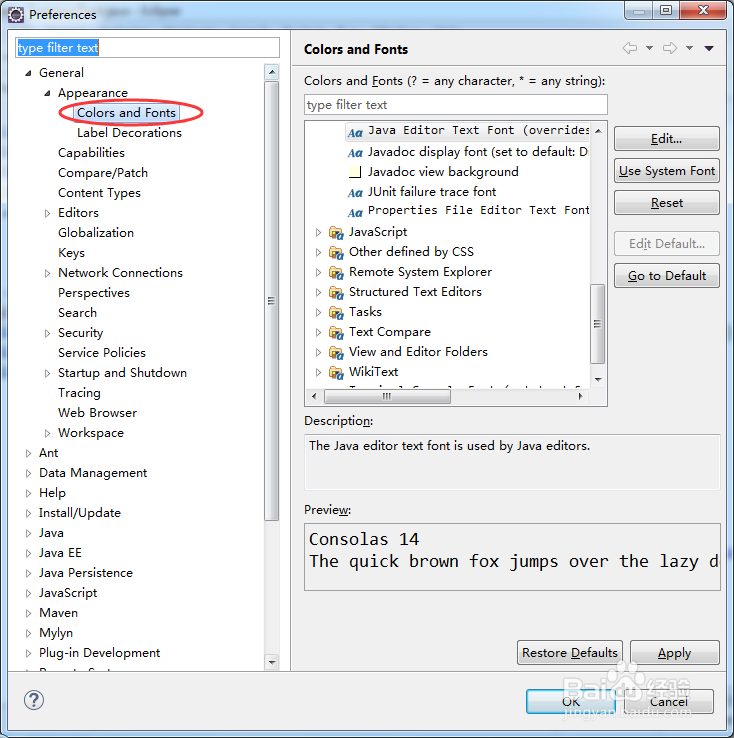Expand the Maven preference category
The width and height of the screenshot is (734, 738).
coord(28,614)
